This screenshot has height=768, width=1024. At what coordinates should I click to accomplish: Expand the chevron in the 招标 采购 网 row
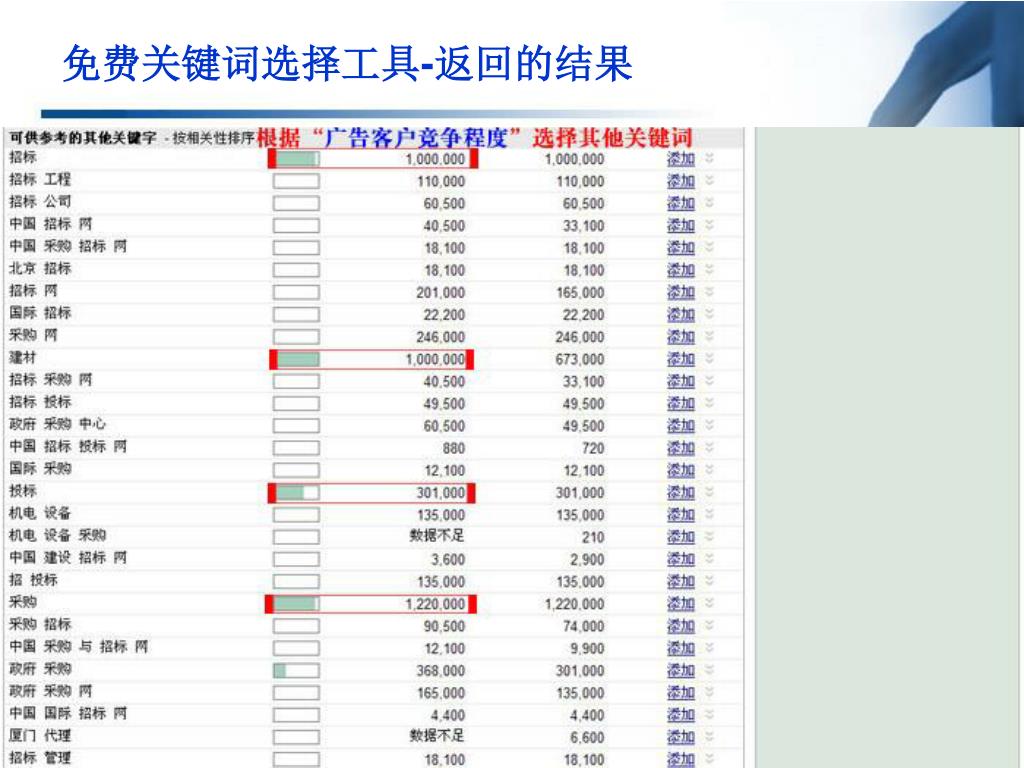click(709, 381)
